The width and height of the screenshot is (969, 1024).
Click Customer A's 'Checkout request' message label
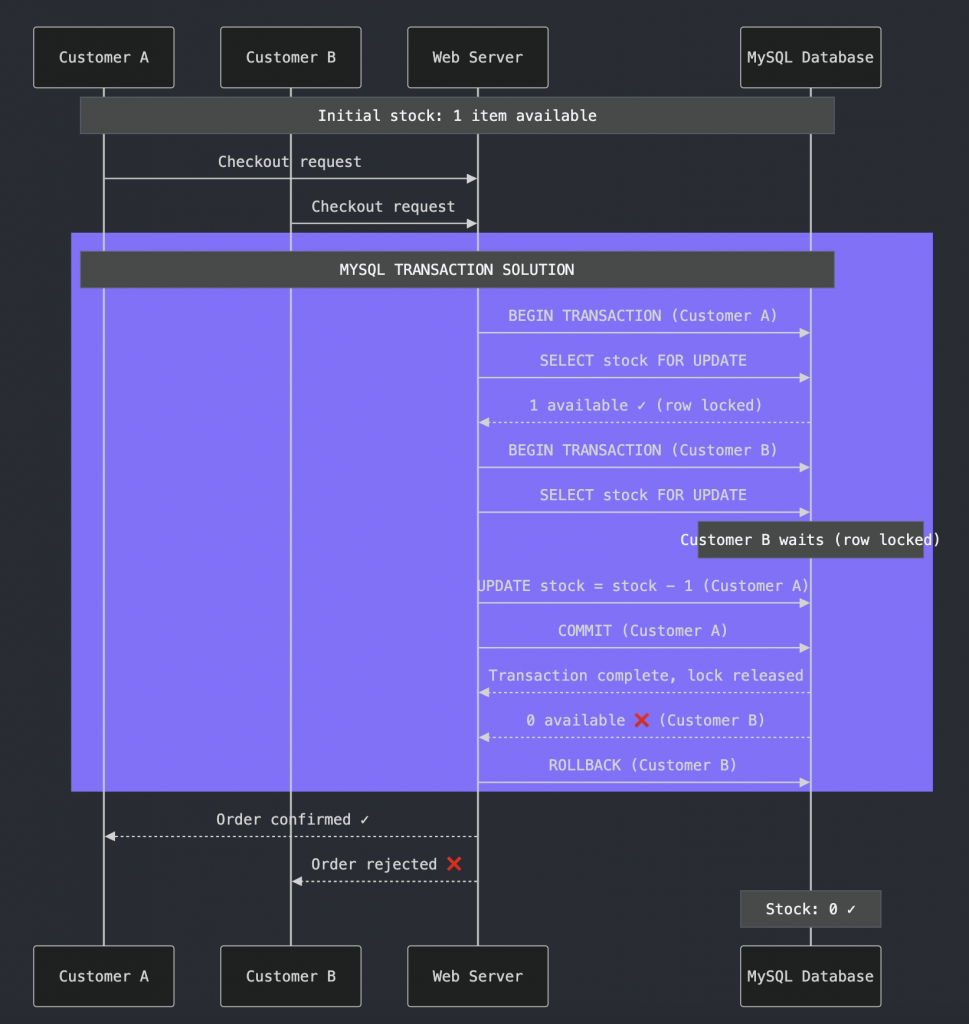tap(289, 162)
